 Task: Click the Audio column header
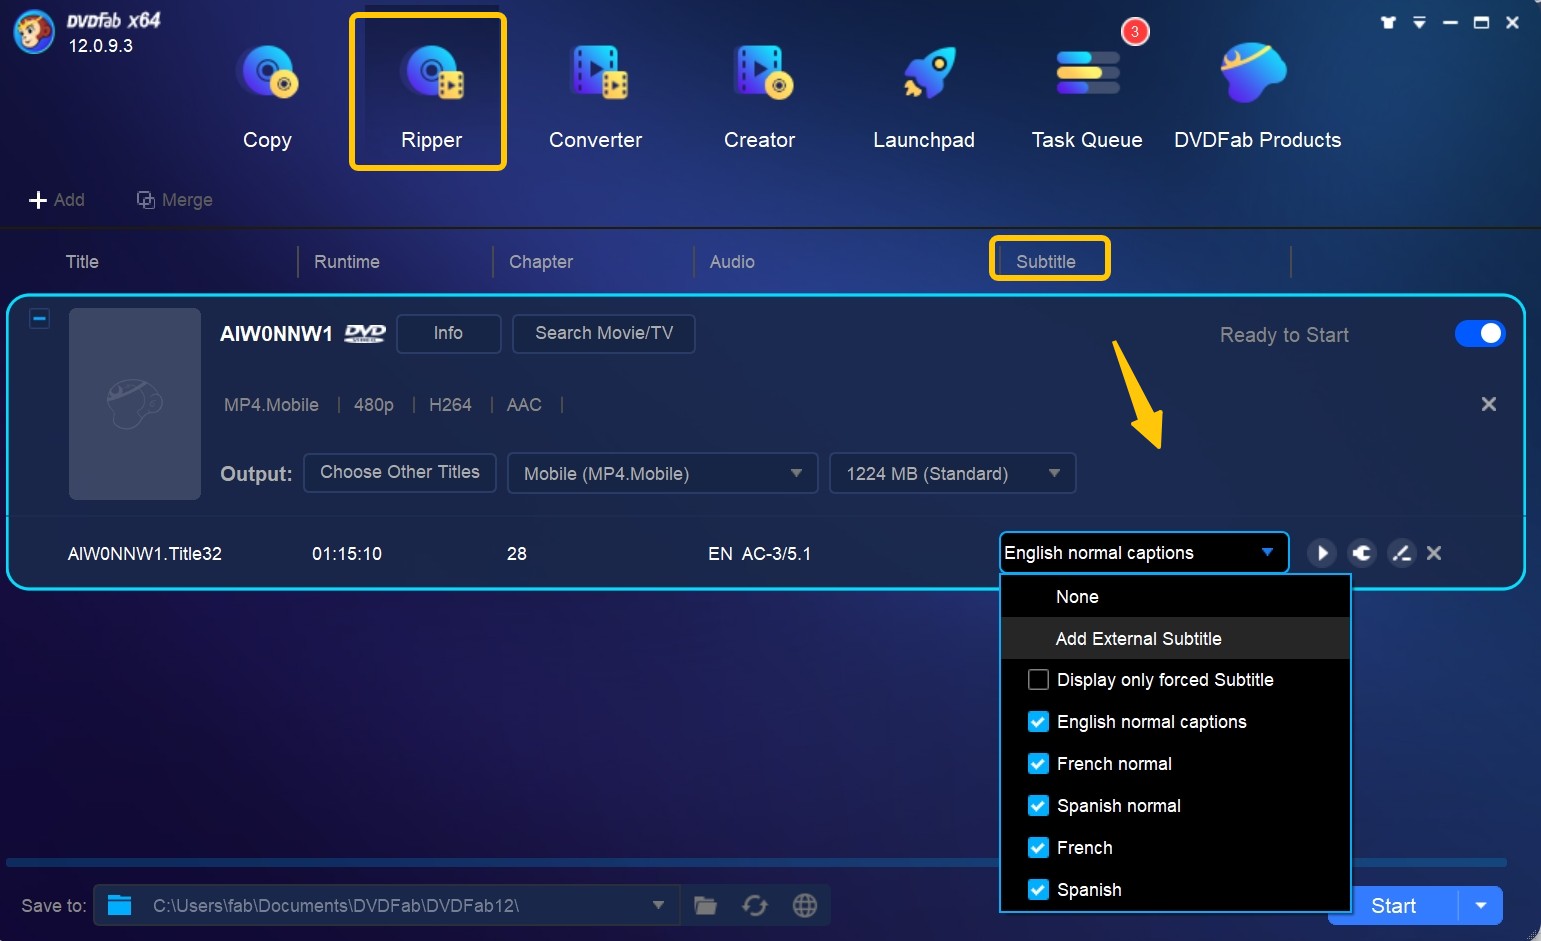point(732,262)
